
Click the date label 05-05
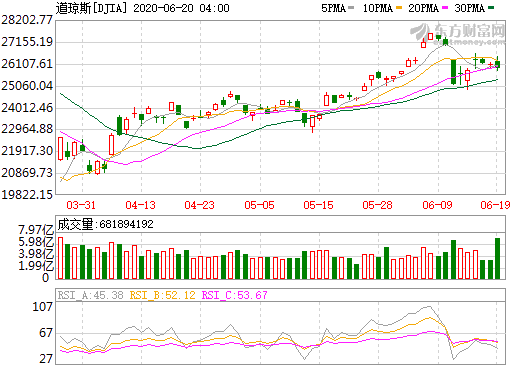259,205
